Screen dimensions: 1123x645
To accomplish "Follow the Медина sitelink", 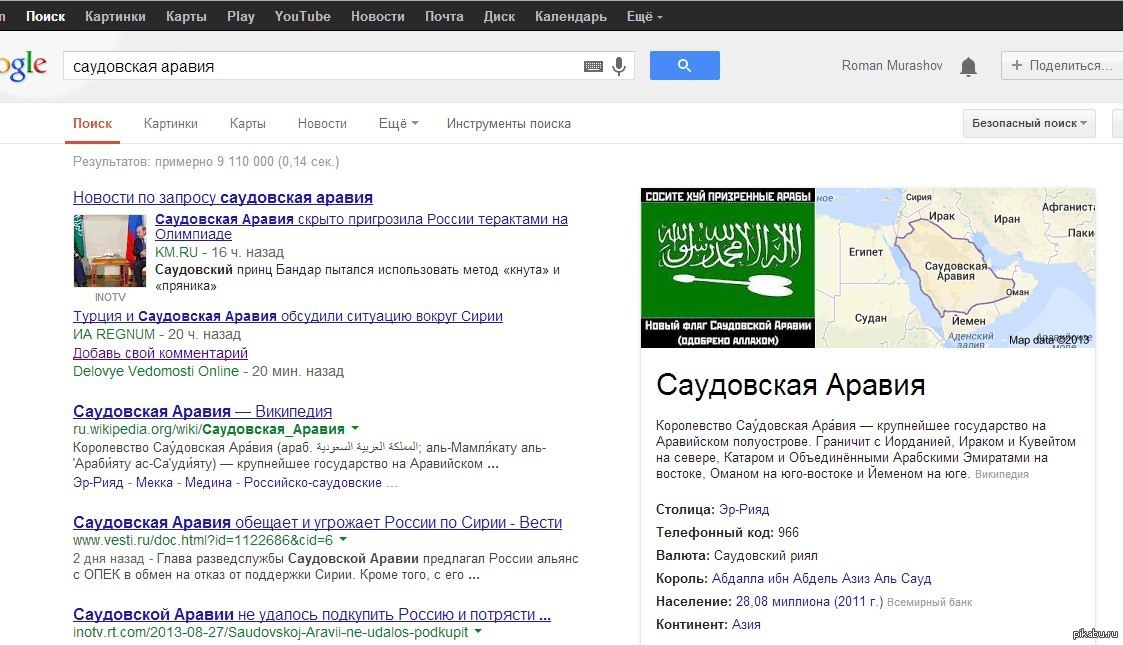I will click(x=208, y=482).
